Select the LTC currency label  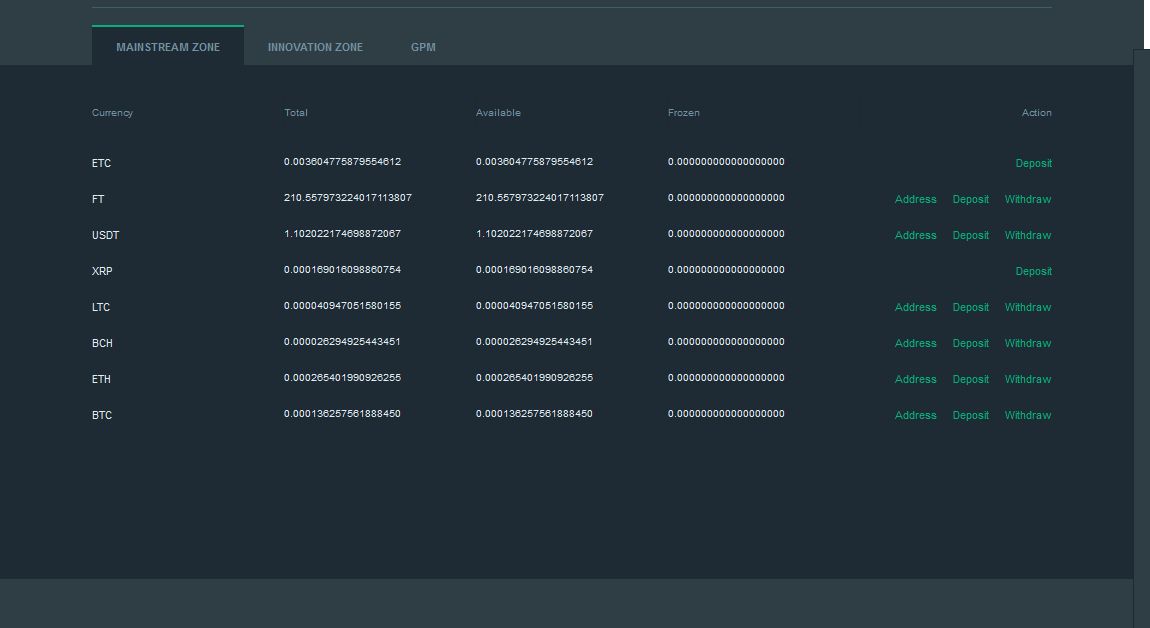pos(101,307)
